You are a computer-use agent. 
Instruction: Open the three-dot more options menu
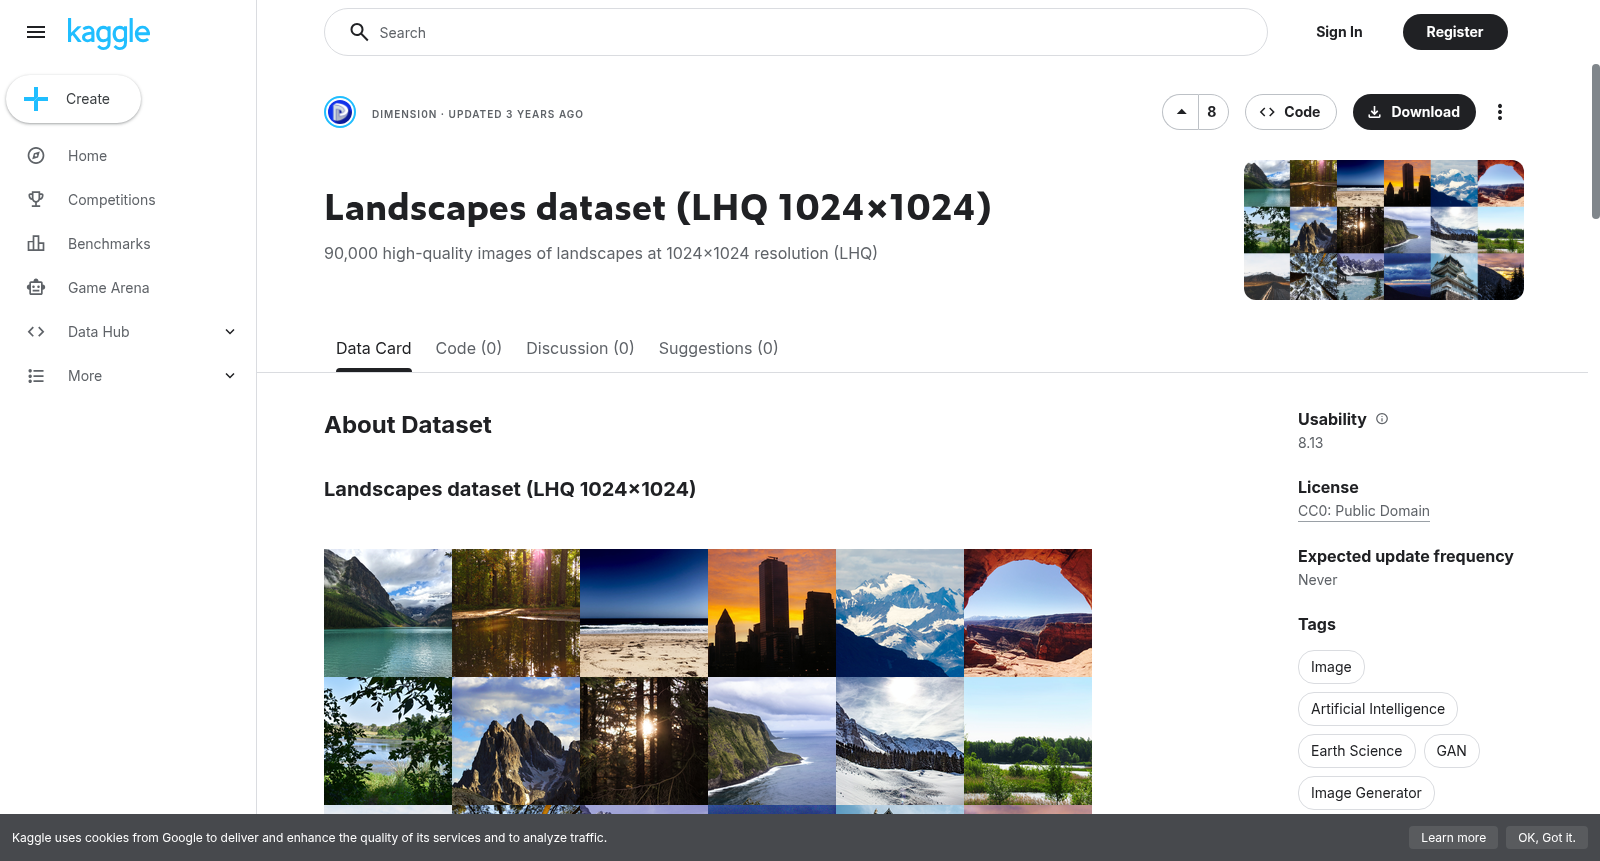[x=1499, y=112]
